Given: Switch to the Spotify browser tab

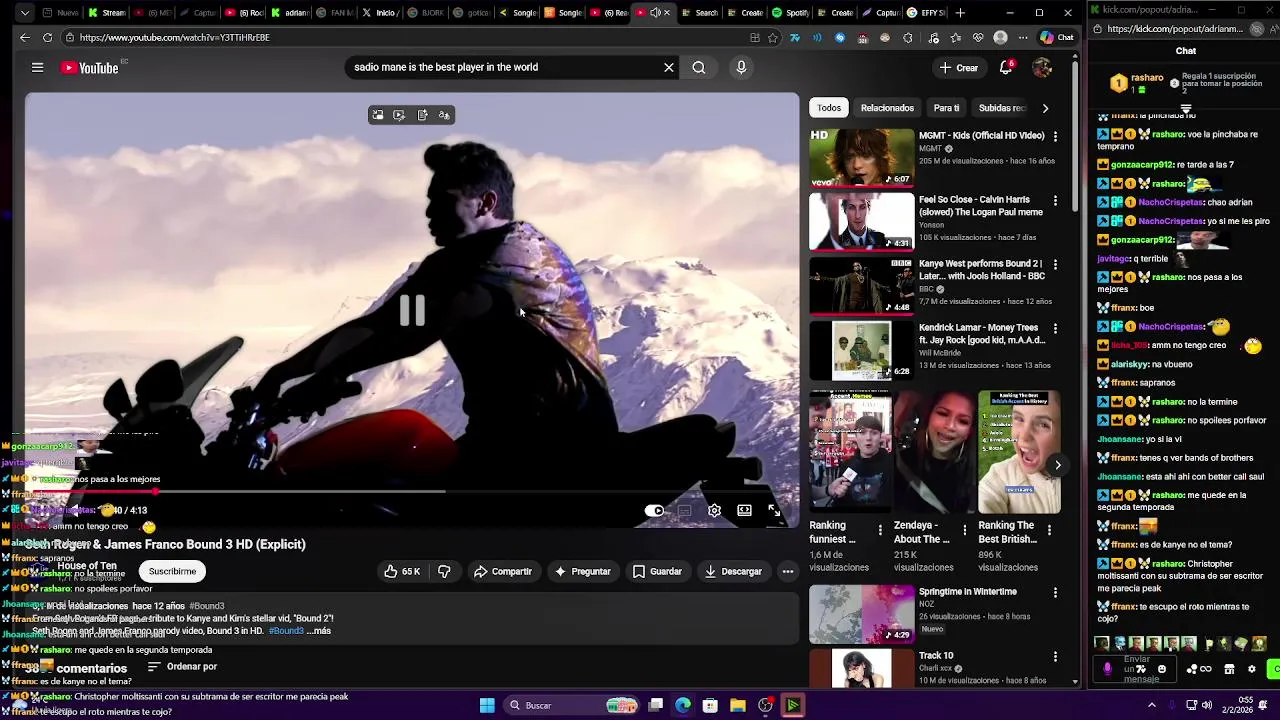Looking at the screenshot, I should [790, 13].
